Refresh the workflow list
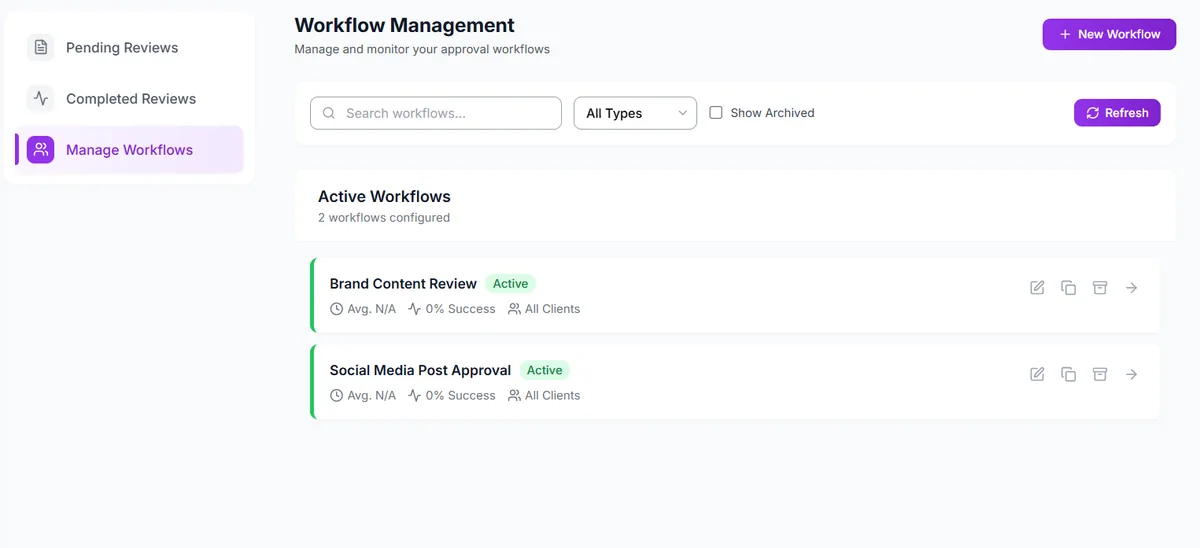 [x=1117, y=113]
